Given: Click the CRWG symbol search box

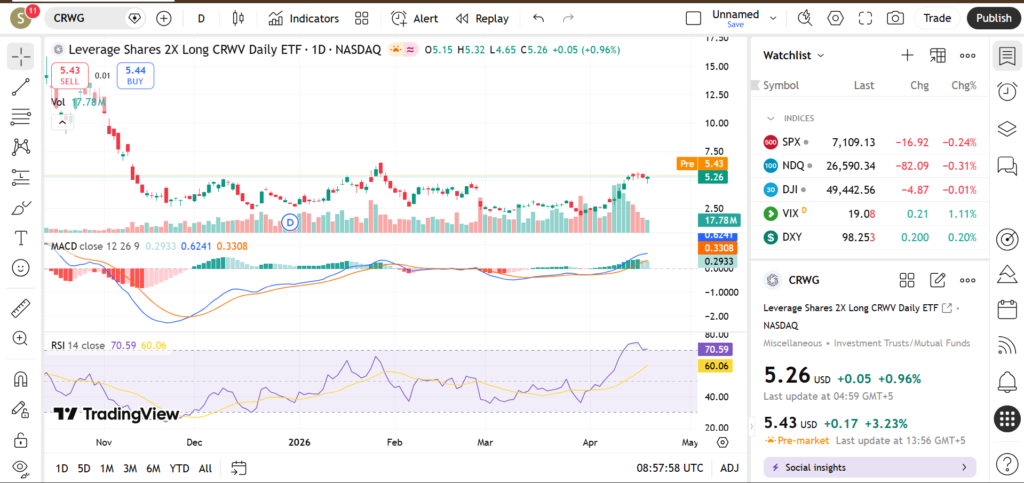Looking at the screenshot, I should [x=85, y=18].
